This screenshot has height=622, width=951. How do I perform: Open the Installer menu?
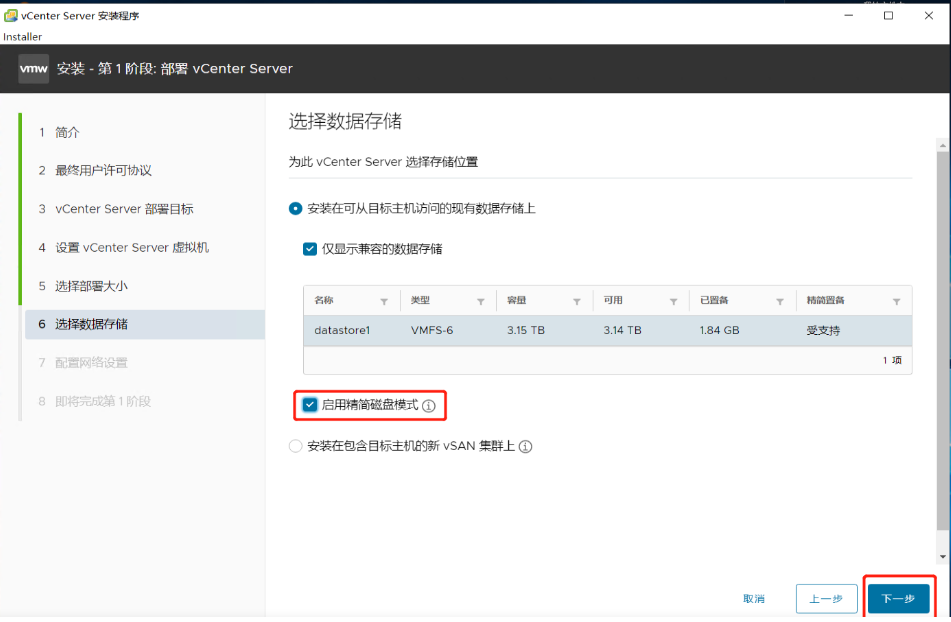coord(22,36)
